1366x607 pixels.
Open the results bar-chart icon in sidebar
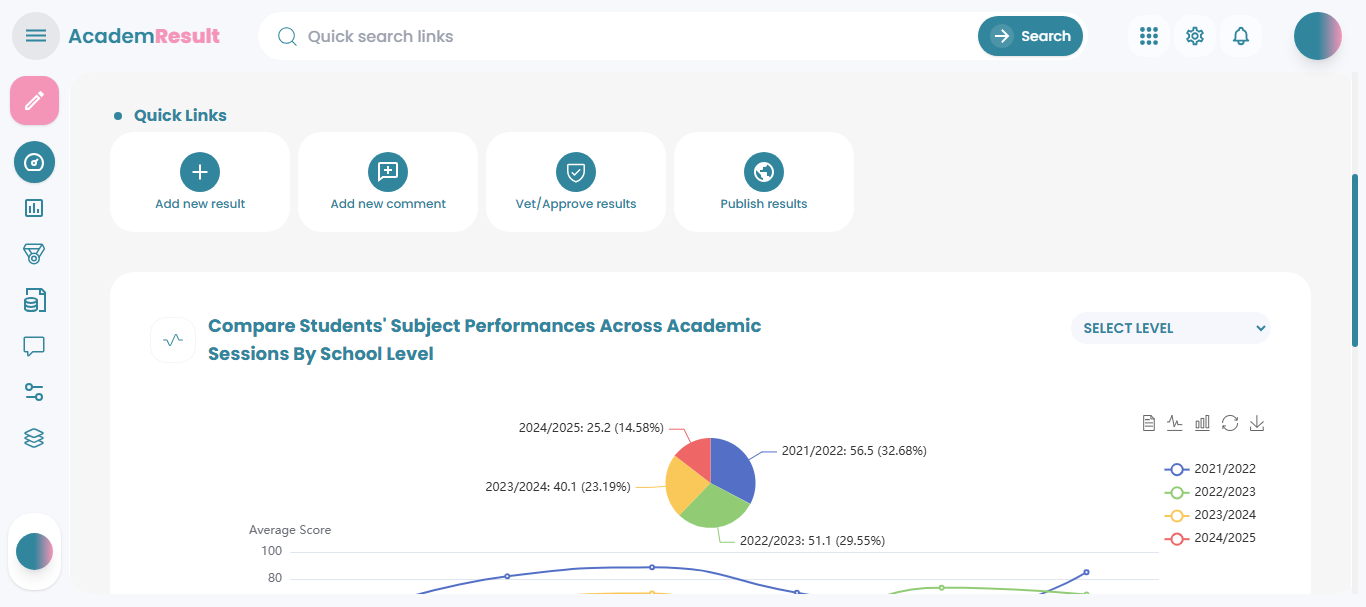[x=34, y=208]
